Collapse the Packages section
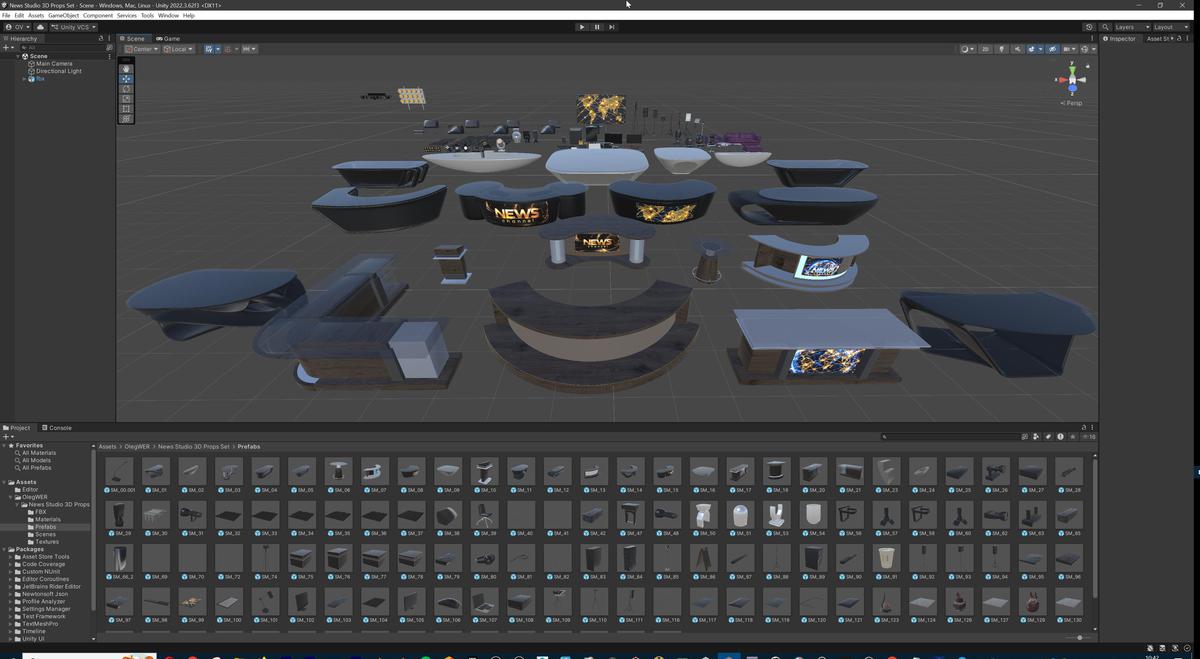1200x659 pixels. [4, 549]
